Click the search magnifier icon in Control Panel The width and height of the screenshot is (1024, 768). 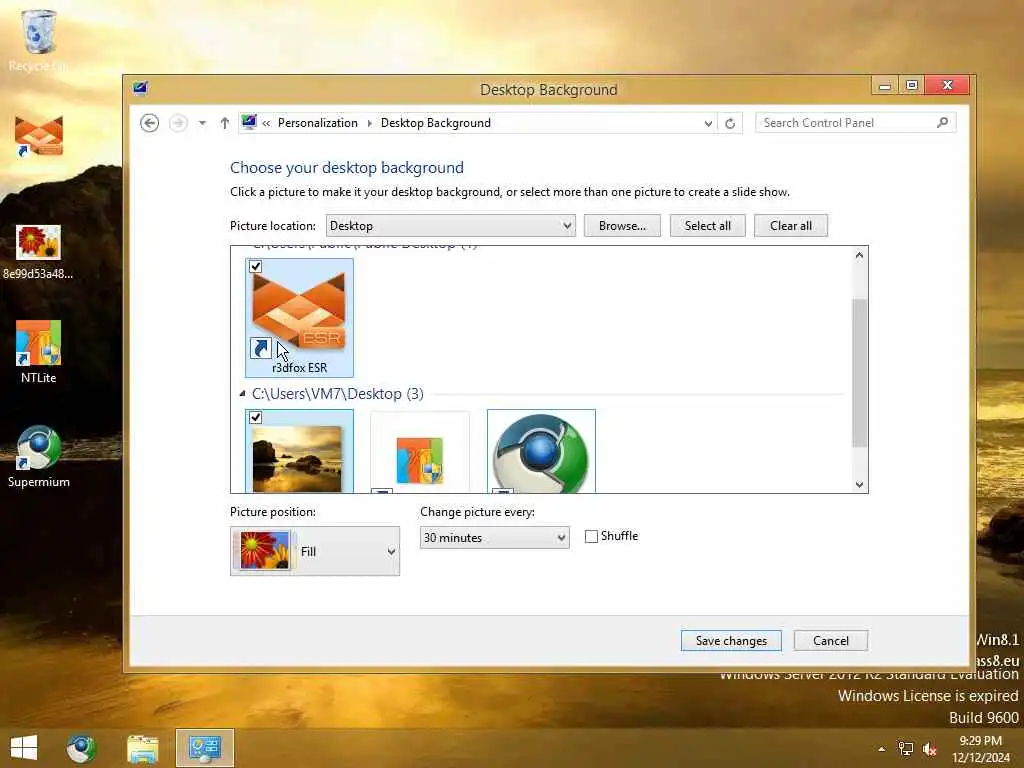tap(942, 122)
